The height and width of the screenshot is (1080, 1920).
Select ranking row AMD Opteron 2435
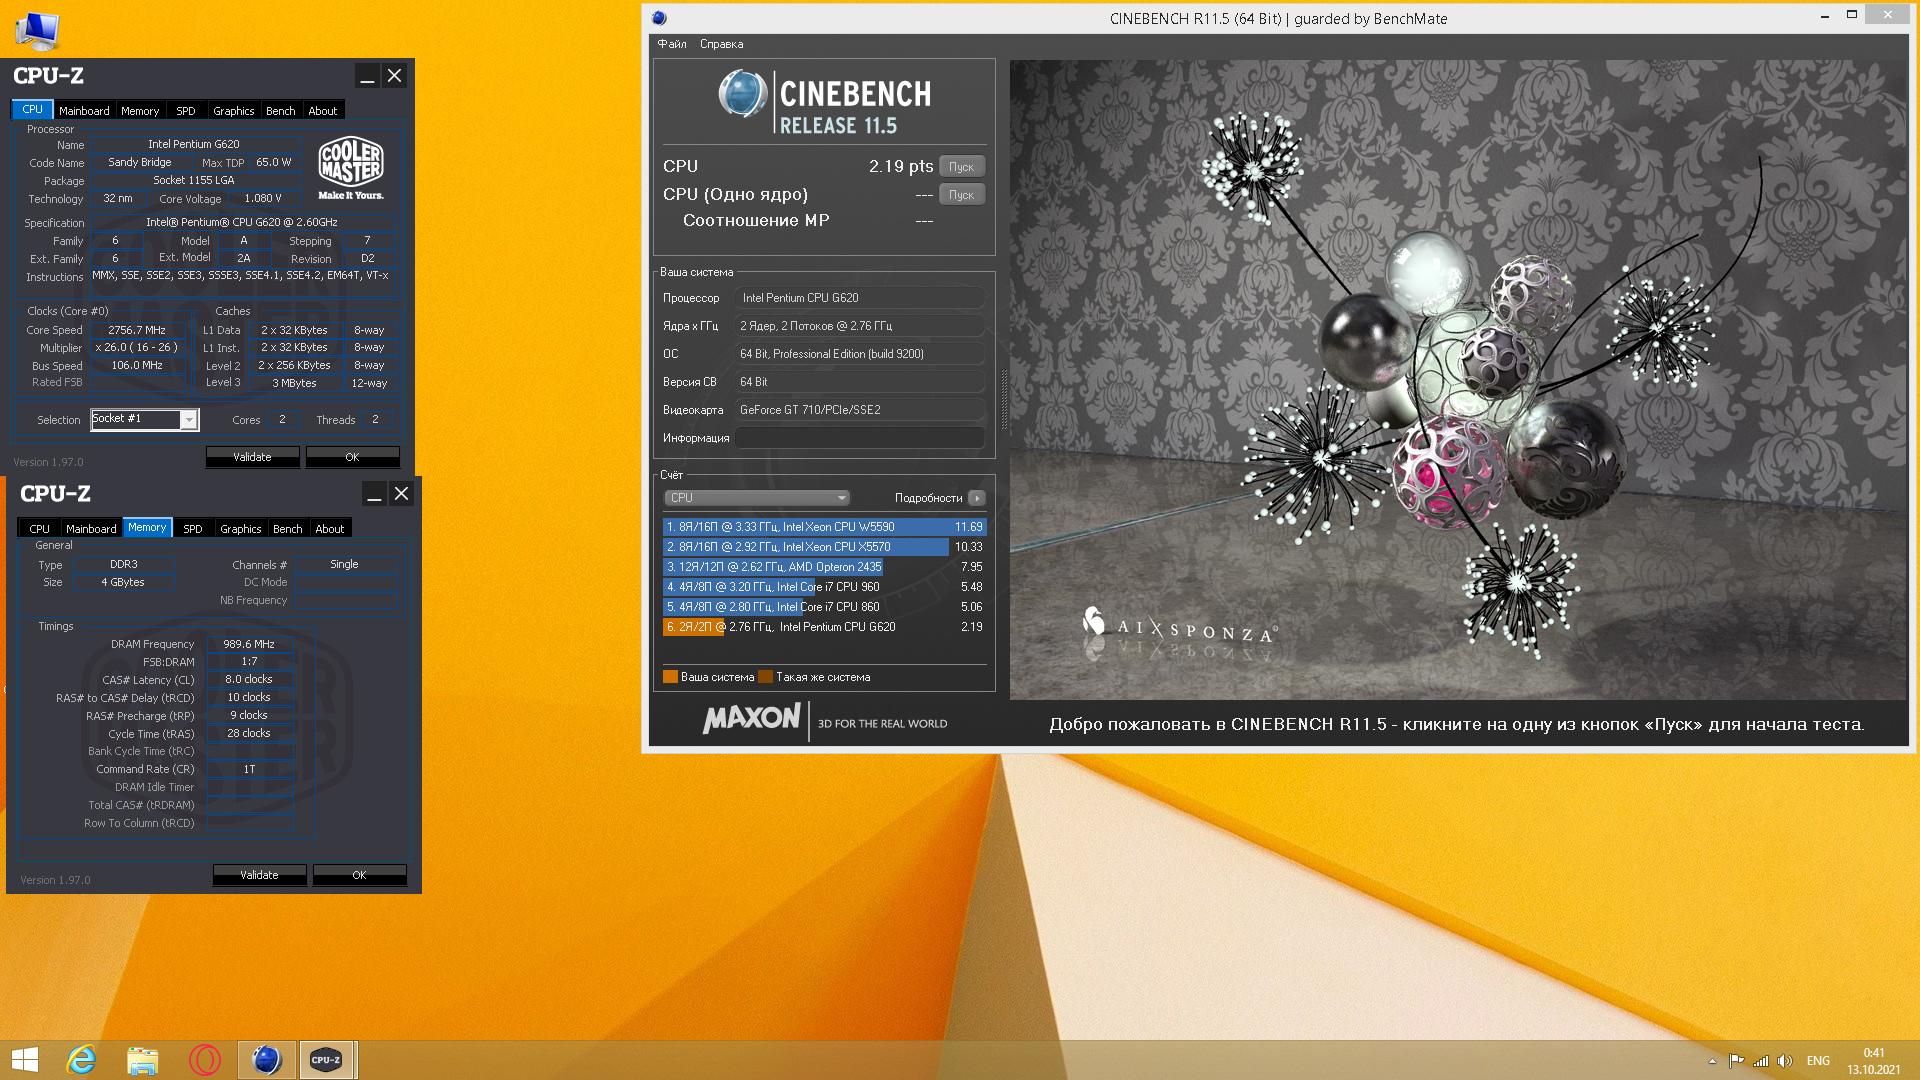(825, 567)
